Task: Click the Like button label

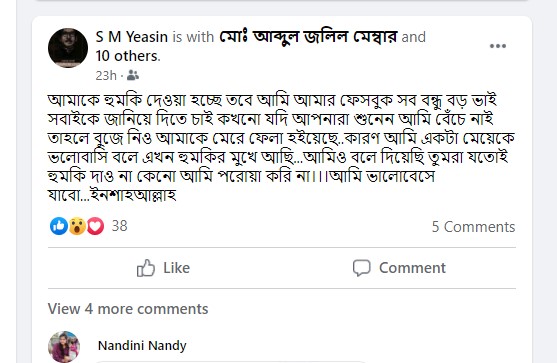Action: pyautogui.click(x=177, y=268)
